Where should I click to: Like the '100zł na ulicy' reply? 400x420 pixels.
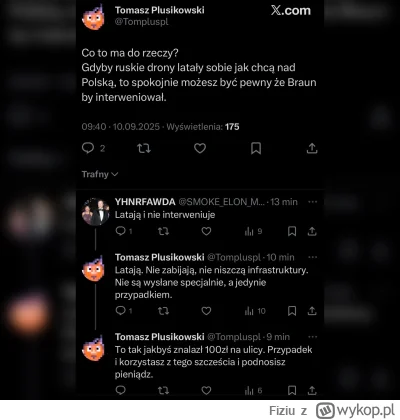tap(206, 390)
